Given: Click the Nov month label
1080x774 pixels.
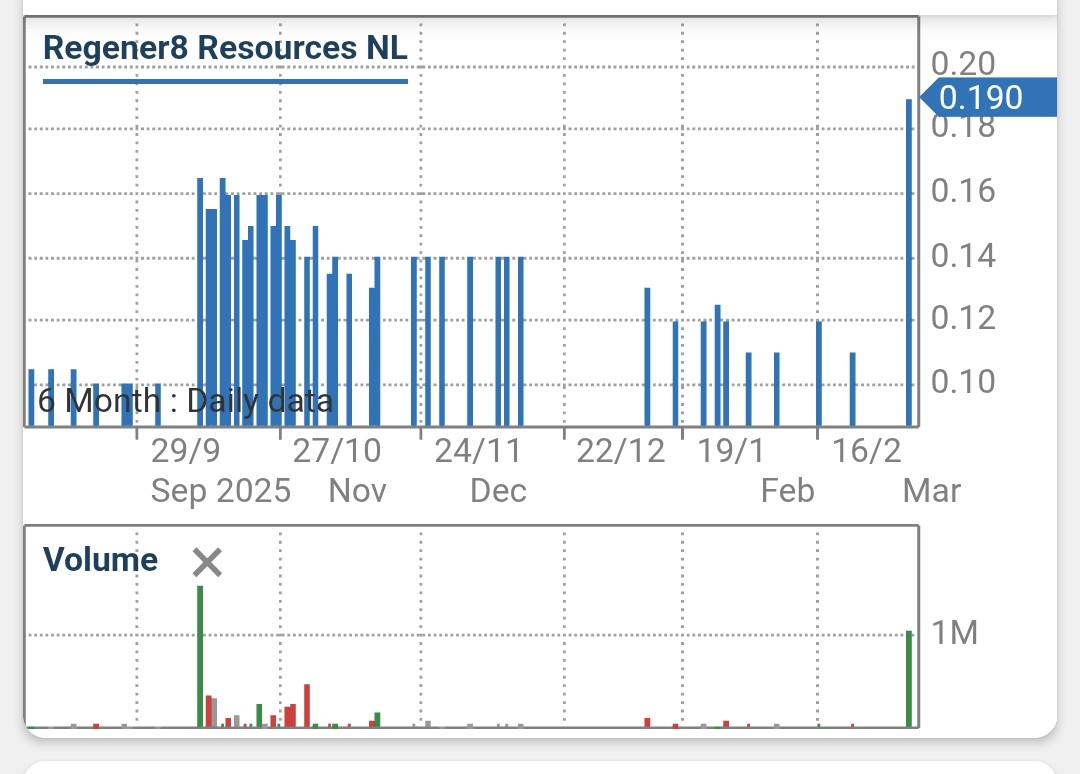Looking at the screenshot, I should click(x=357, y=491).
